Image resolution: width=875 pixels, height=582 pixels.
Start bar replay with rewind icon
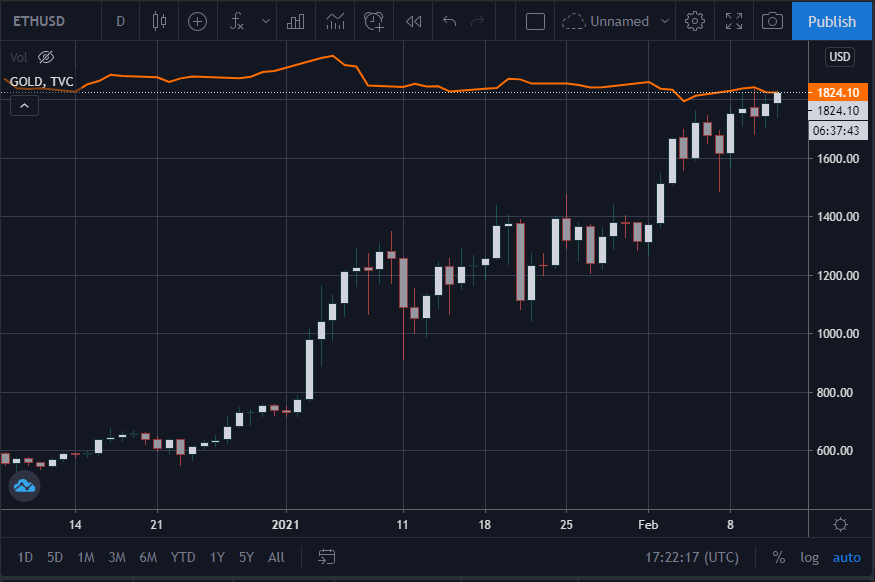click(414, 21)
